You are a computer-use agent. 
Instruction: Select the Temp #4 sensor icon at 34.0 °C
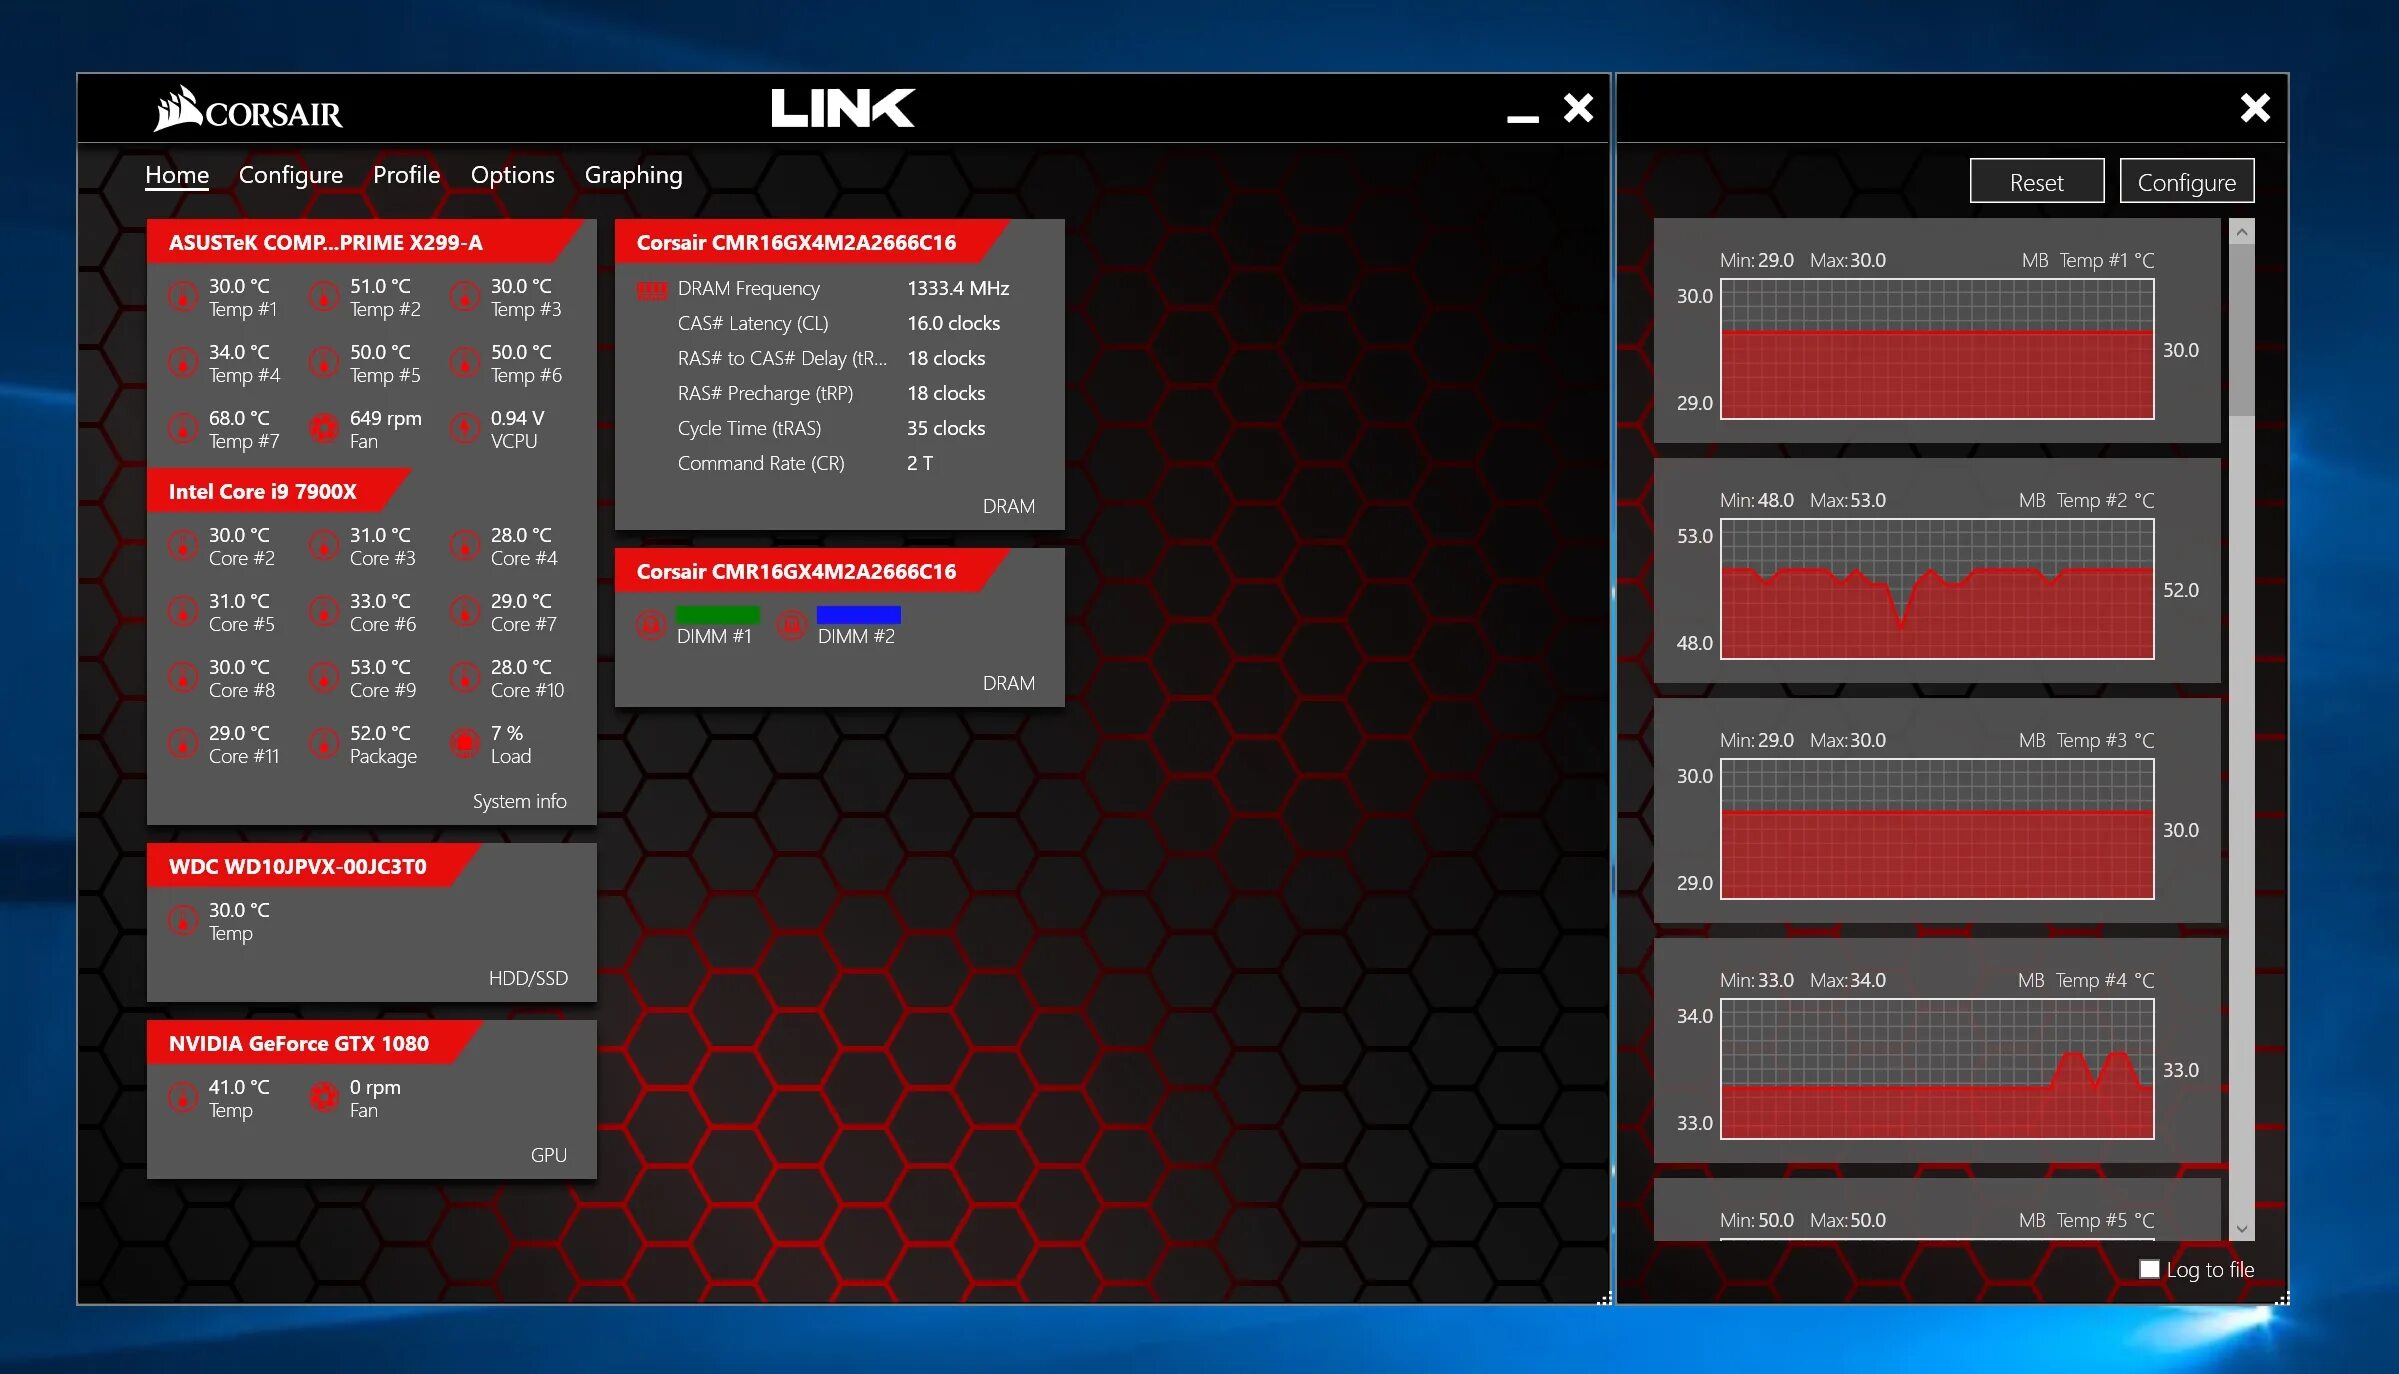[x=182, y=363]
